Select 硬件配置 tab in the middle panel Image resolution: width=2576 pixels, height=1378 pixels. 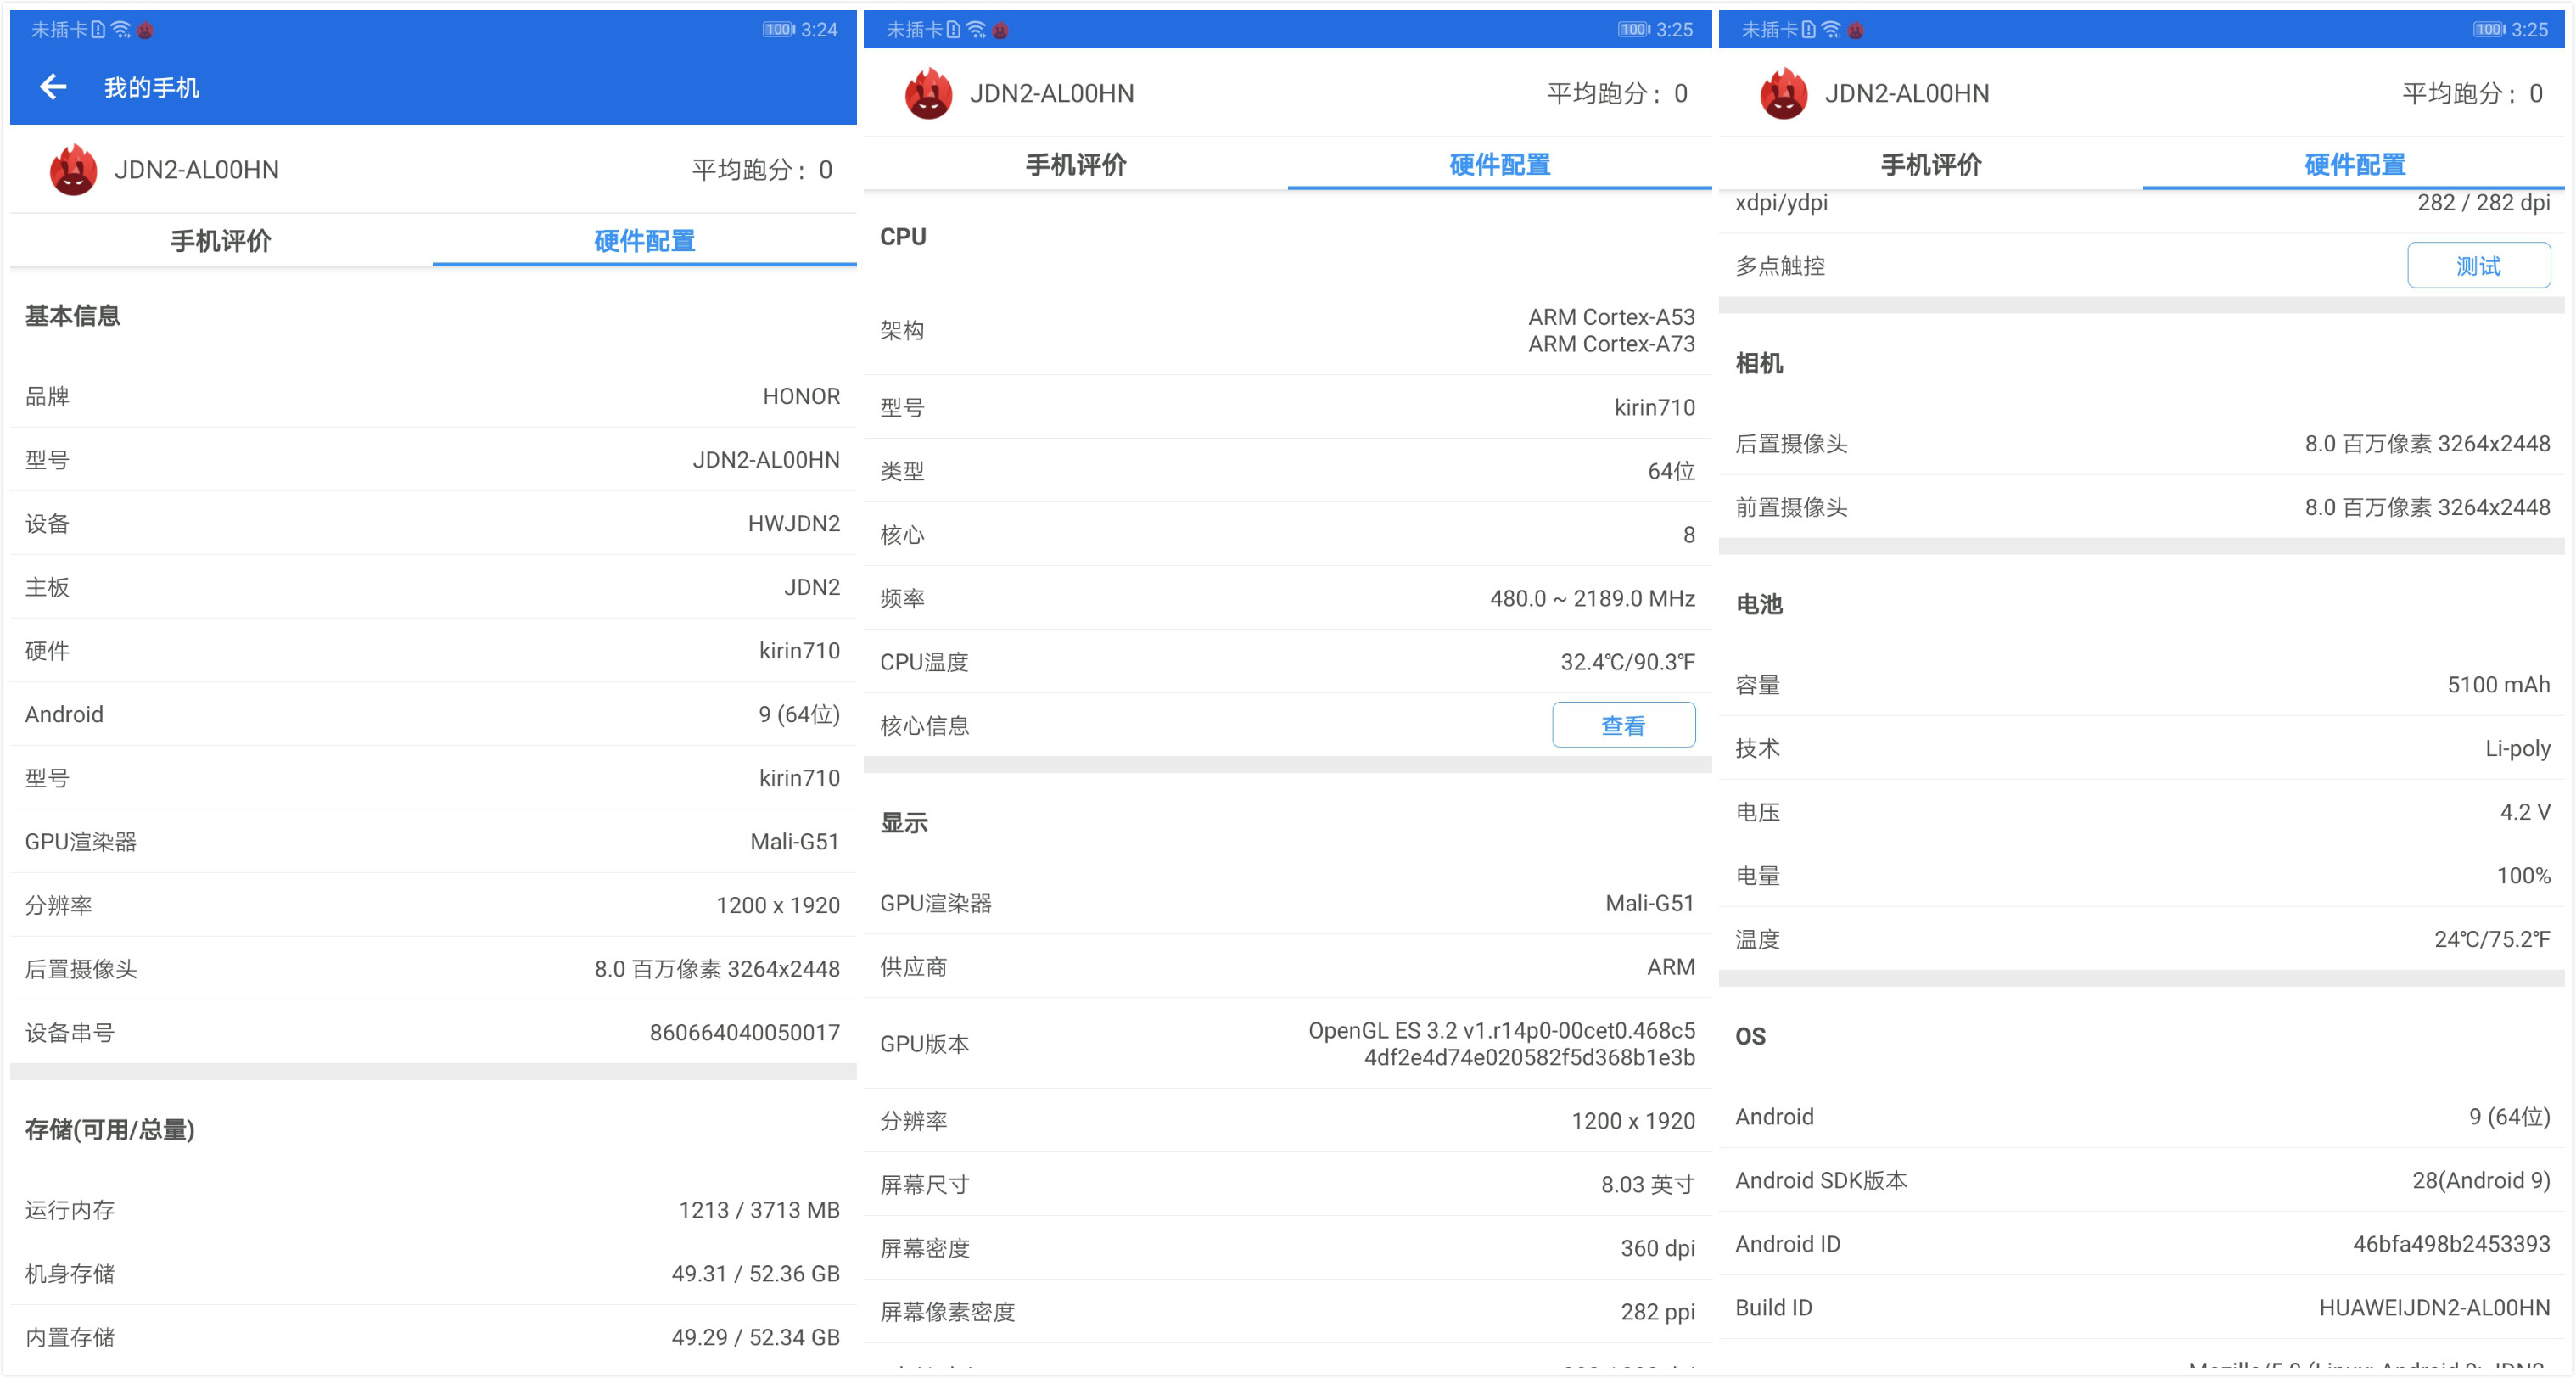click(x=1499, y=165)
